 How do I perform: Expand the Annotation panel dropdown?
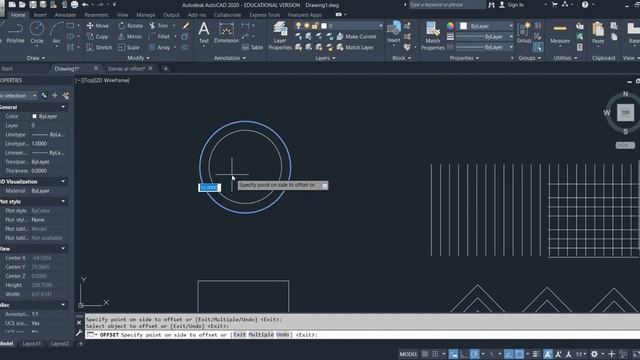point(230,58)
